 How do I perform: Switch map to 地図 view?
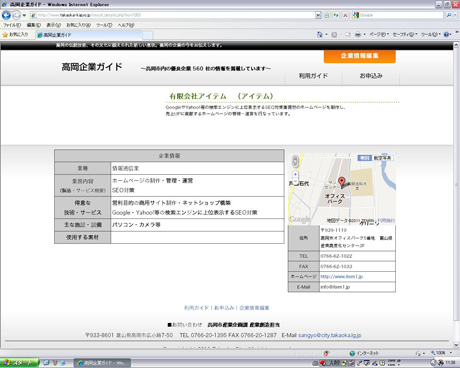click(364, 158)
